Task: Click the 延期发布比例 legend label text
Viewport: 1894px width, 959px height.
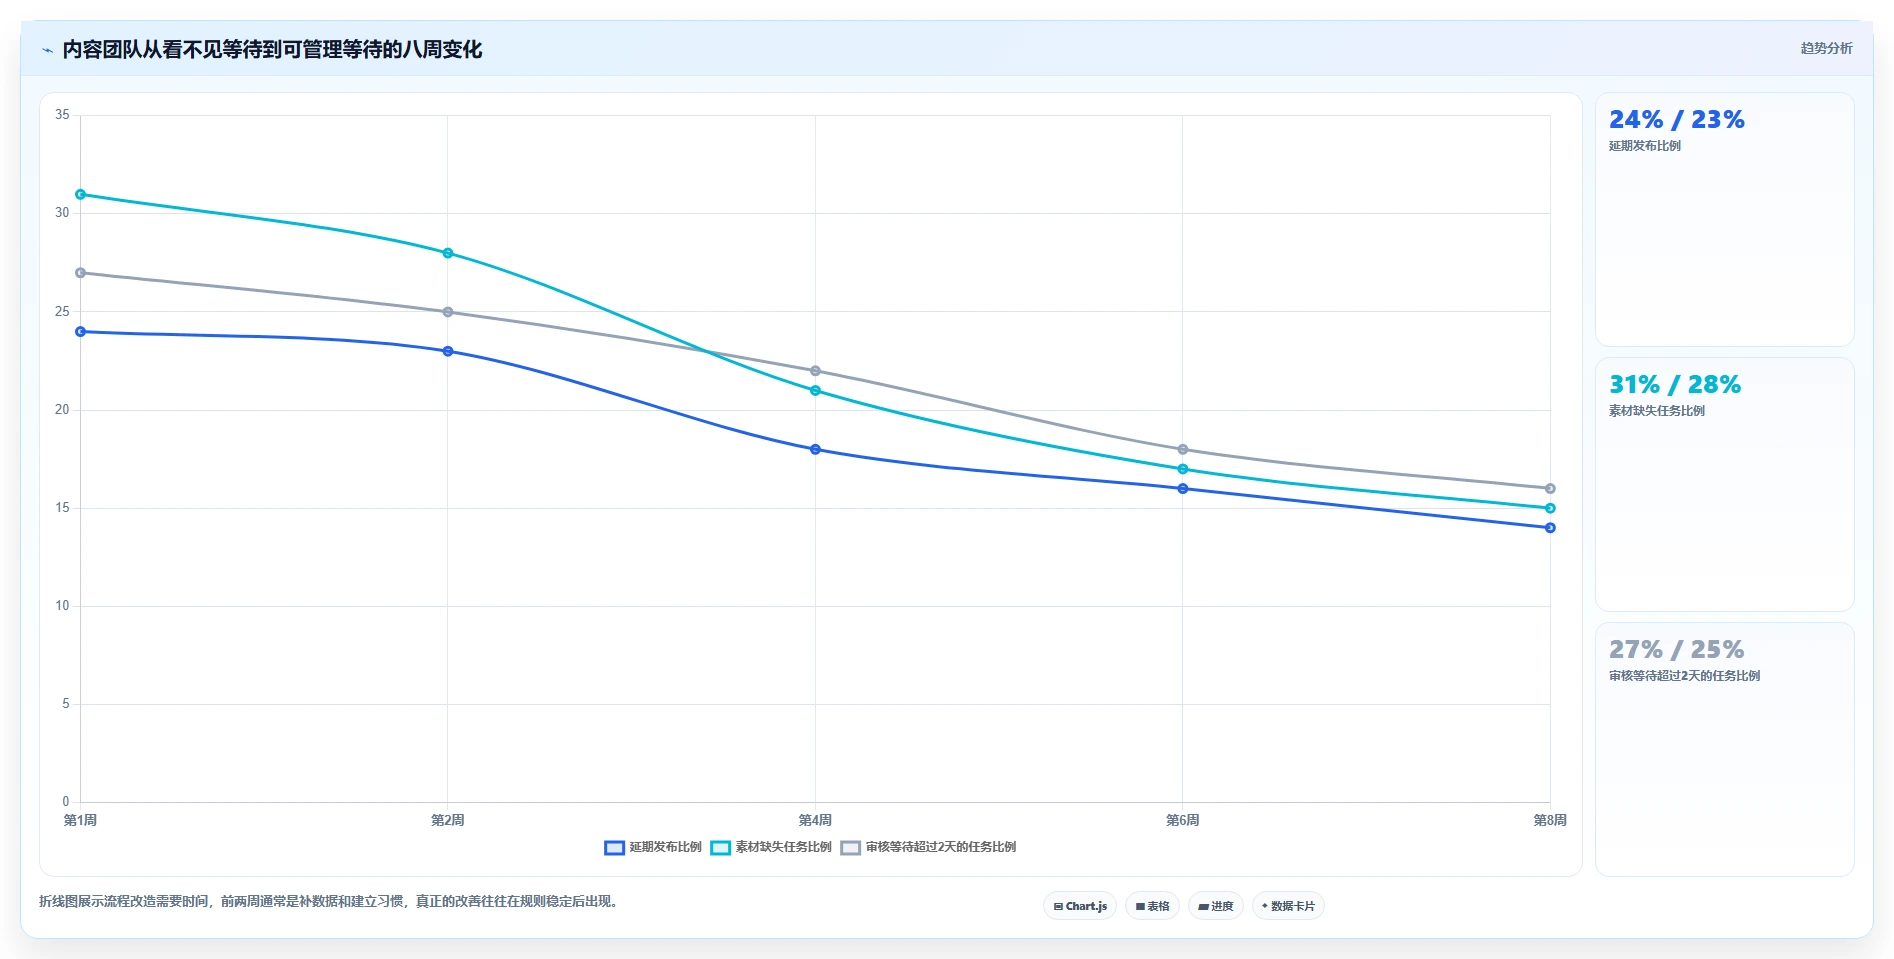Action: click(665, 847)
